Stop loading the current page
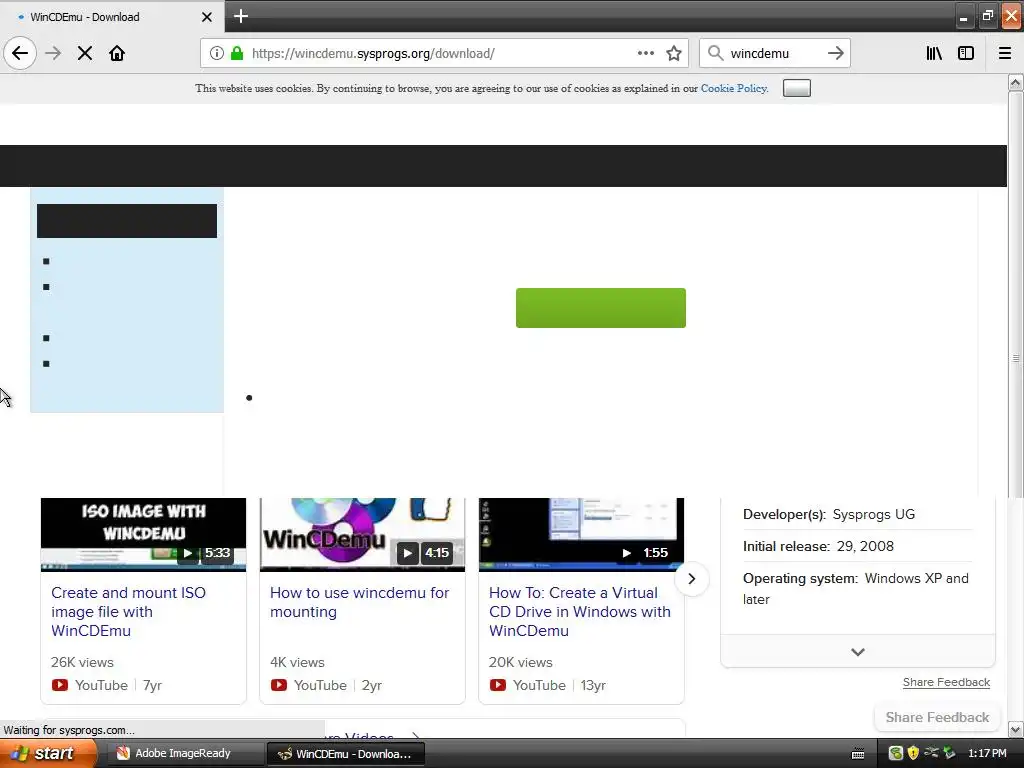Viewport: 1024px width, 768px height. [85, 53]
